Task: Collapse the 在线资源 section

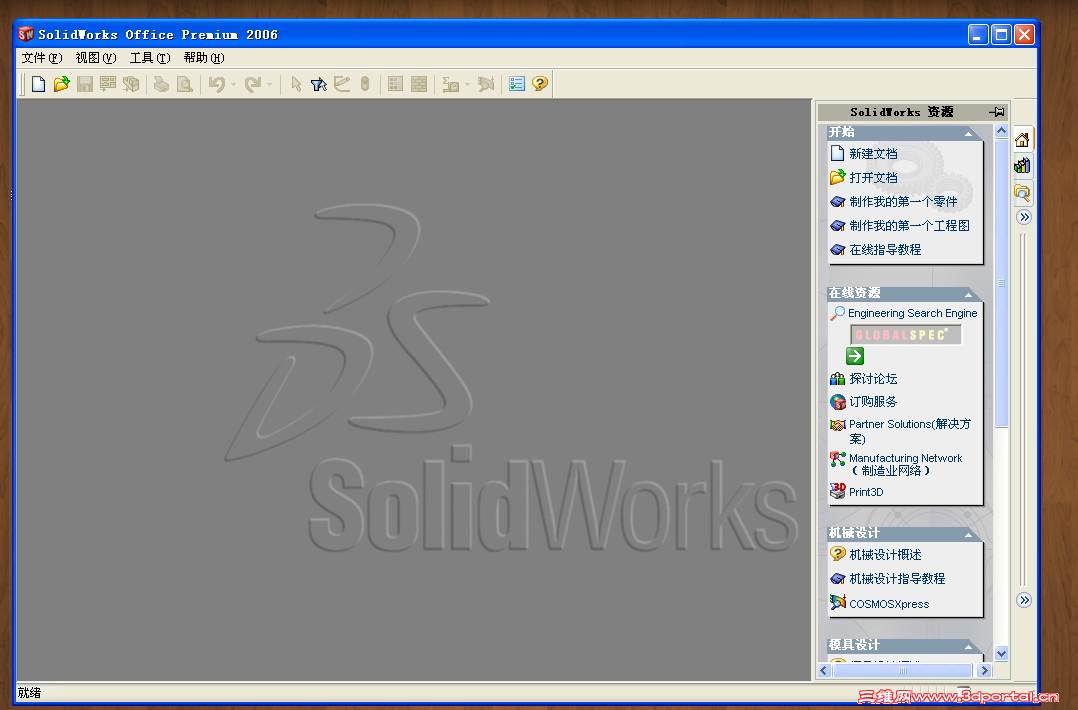Action: pos(969,295)
